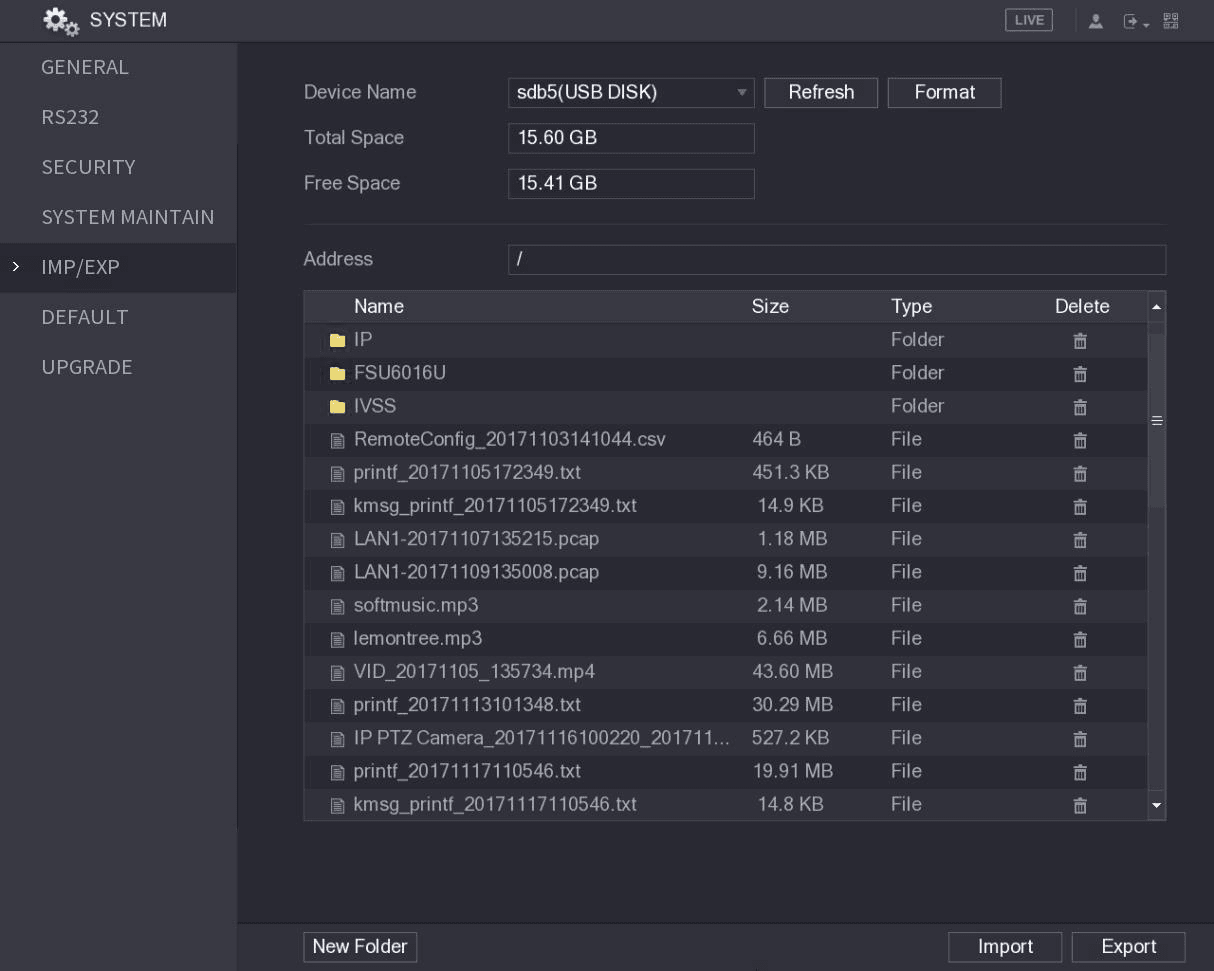Click the Type column header
Viewport: 1214px width, 971px height.
pos(911,307)
